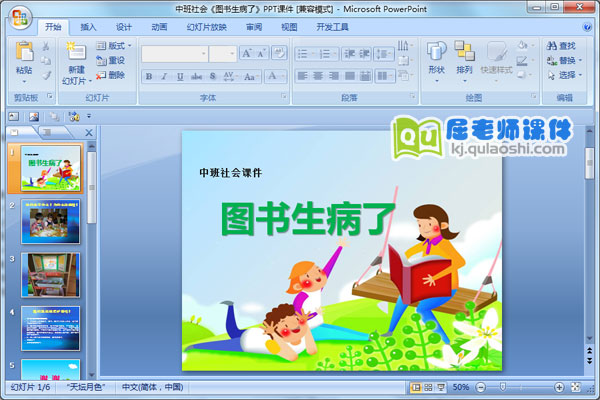The image size is (600, 400).
Task: Click the Cut scissors icon
Action: [46, 46]
